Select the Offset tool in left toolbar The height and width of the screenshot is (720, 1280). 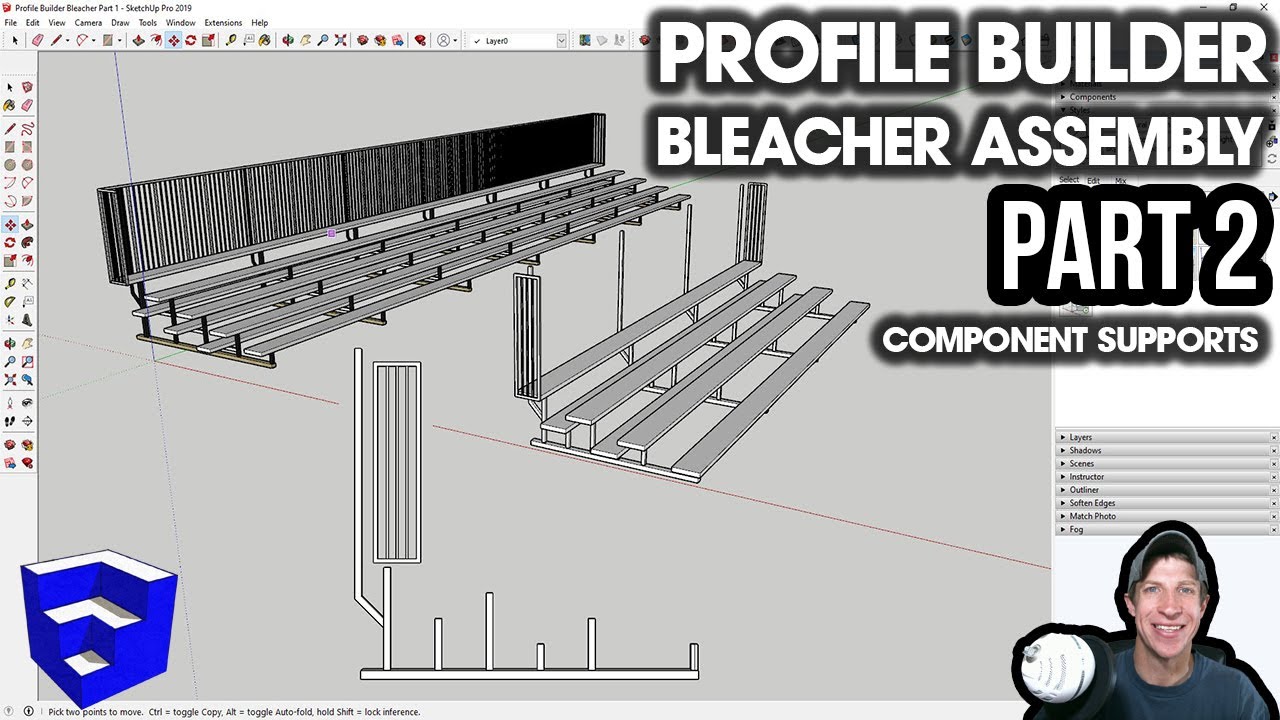coord(27,261)
